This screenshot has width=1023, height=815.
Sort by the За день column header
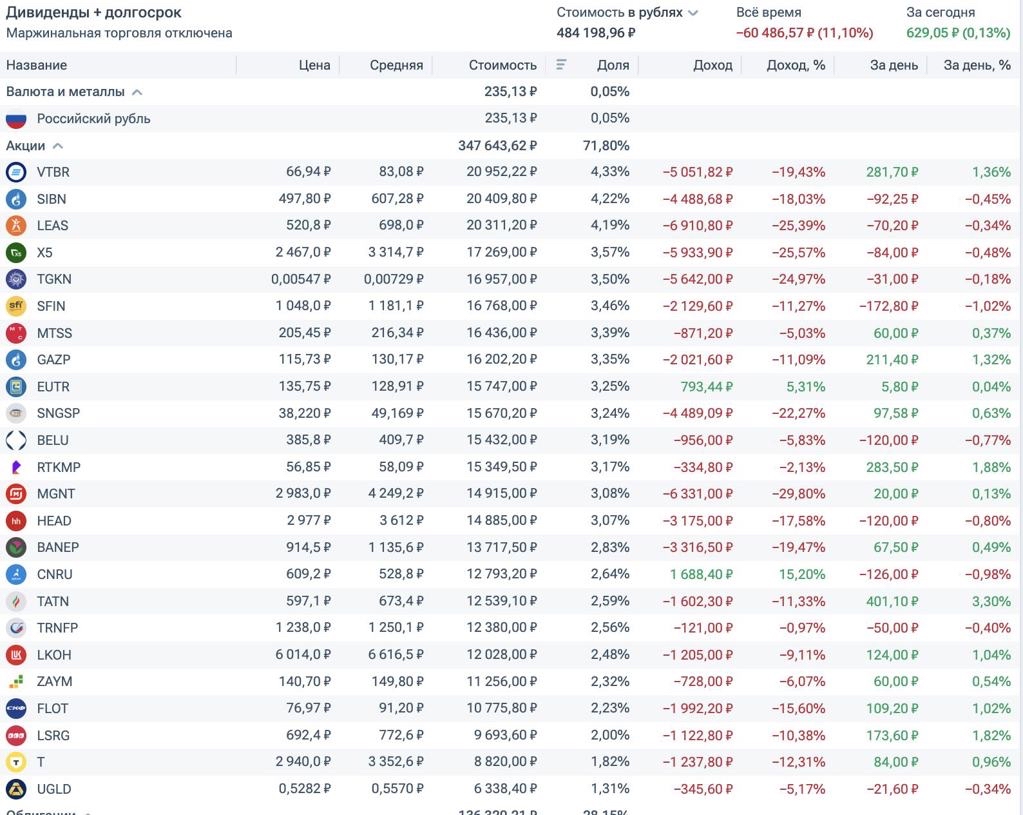pyautogui.click(x=893, y=65)
